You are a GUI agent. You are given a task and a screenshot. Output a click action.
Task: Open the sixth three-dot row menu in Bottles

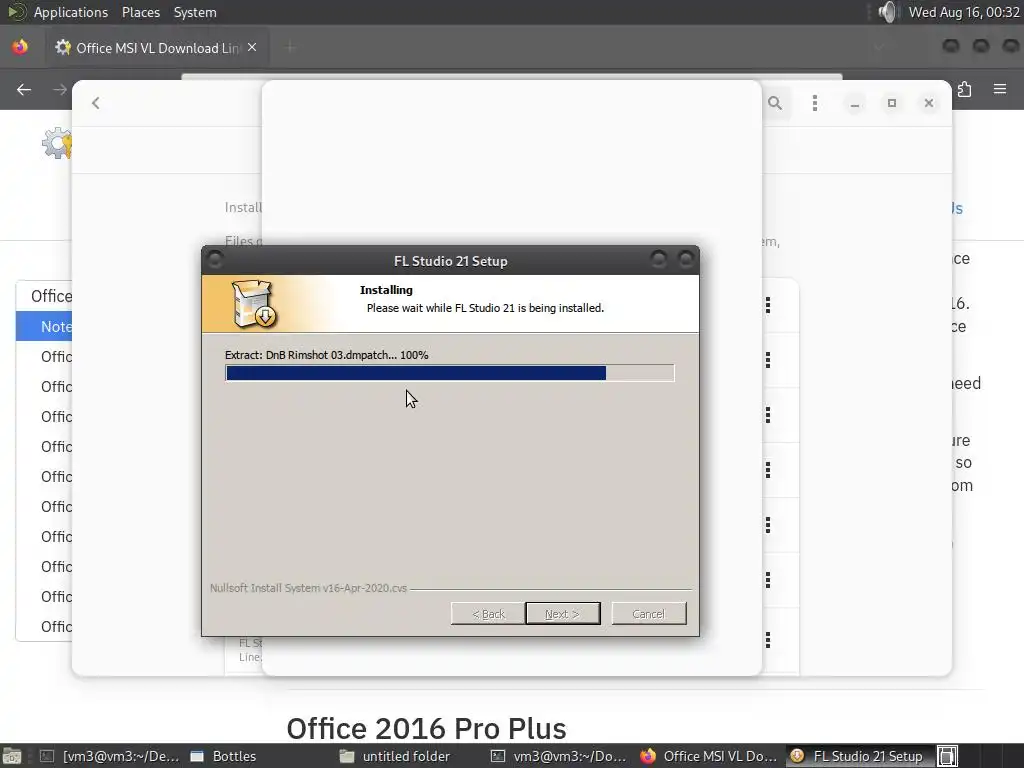[x=768, y=580]
